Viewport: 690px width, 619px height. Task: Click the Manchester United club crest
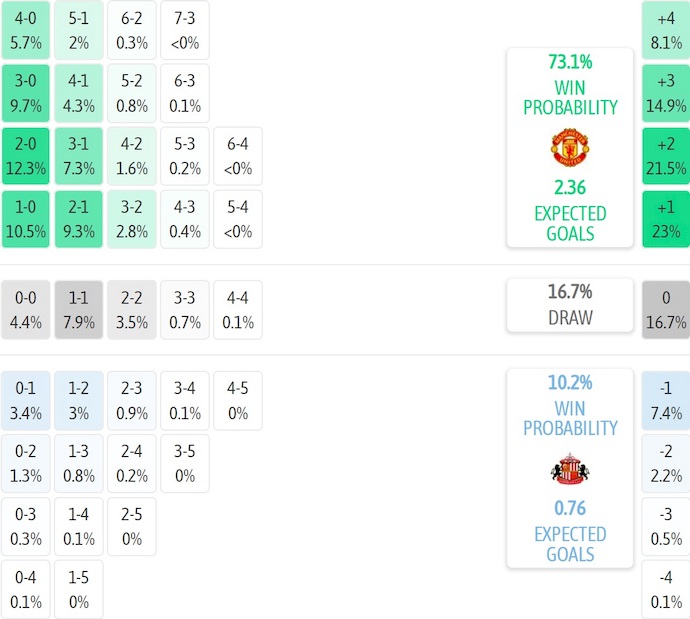click(x=569, y=148)
